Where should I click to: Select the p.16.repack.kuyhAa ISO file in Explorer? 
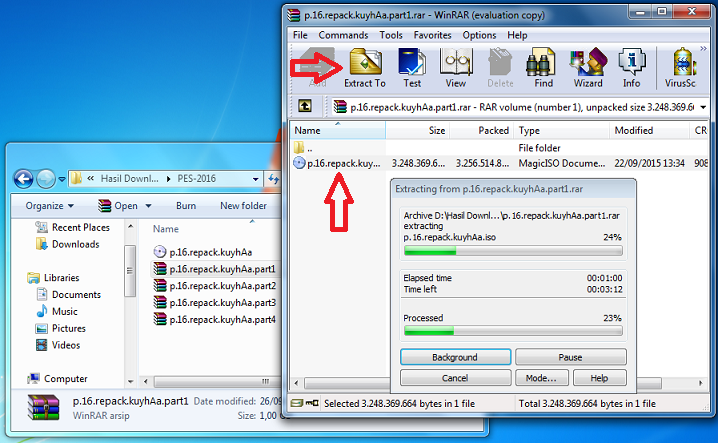(203, 252)
